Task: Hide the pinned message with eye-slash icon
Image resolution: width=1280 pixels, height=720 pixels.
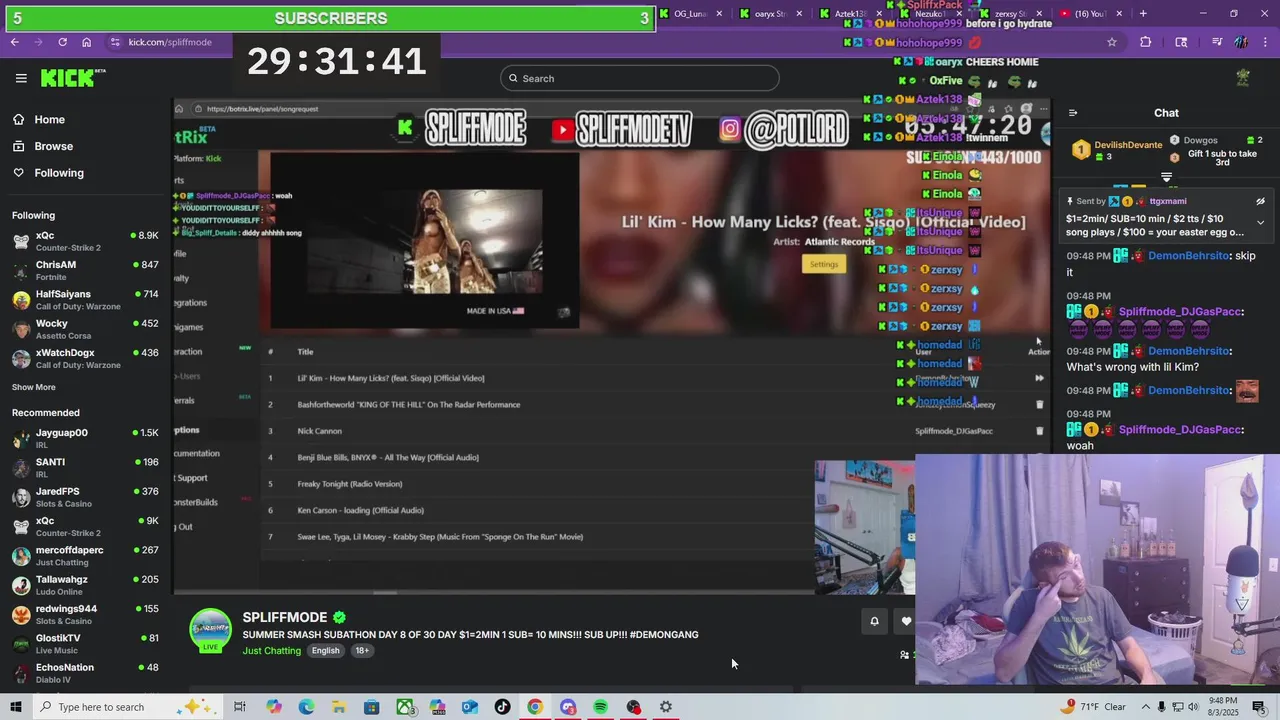Action: click(1260, 201)
